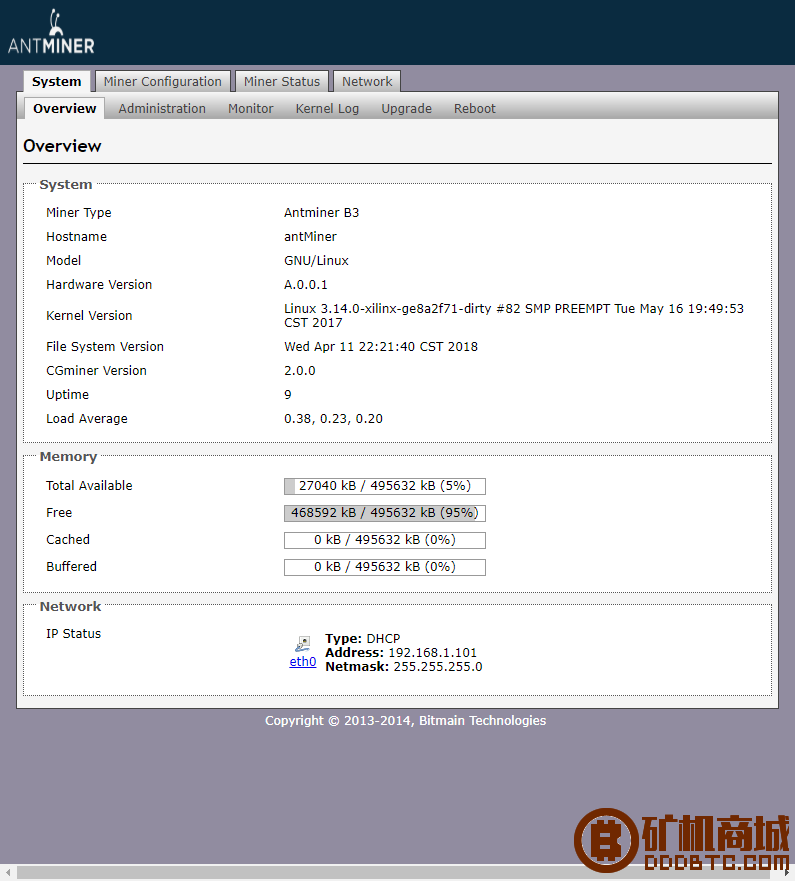Switch to the System tab
The image size is (795, 881).
click(x=56, y=81)
